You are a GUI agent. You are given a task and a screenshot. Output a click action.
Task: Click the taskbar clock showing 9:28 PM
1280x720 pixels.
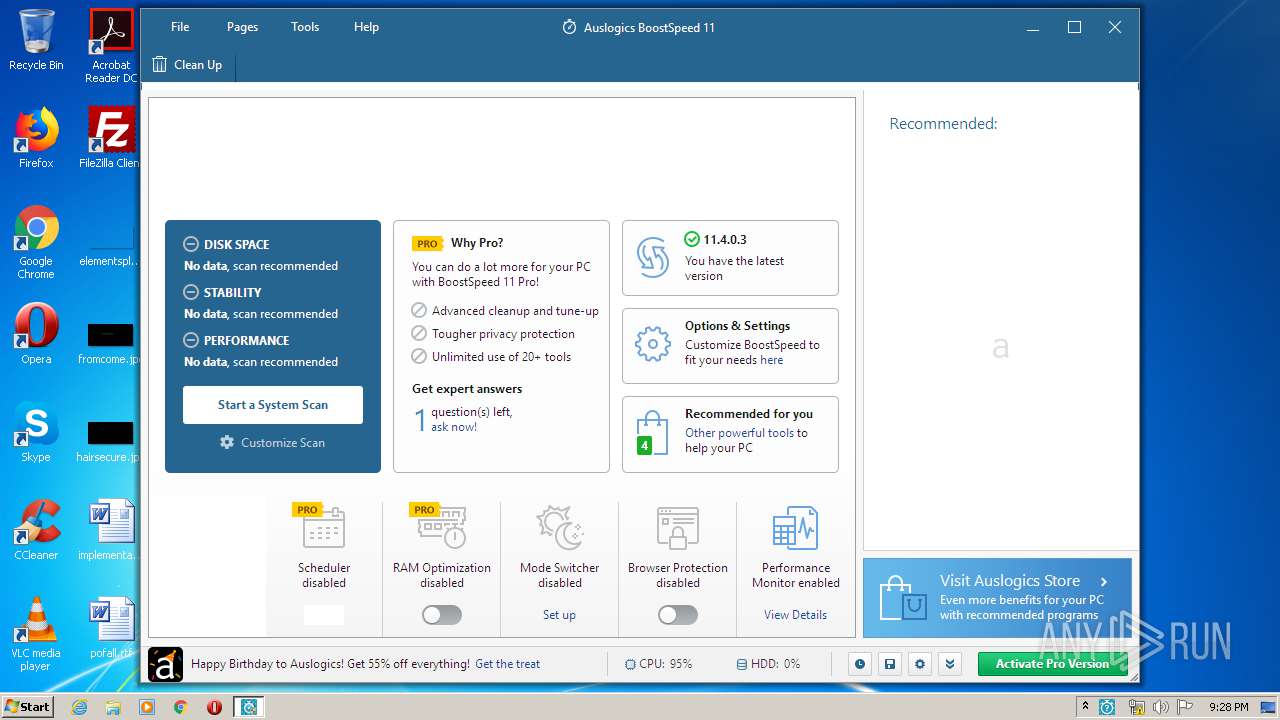click(1228, 707)
